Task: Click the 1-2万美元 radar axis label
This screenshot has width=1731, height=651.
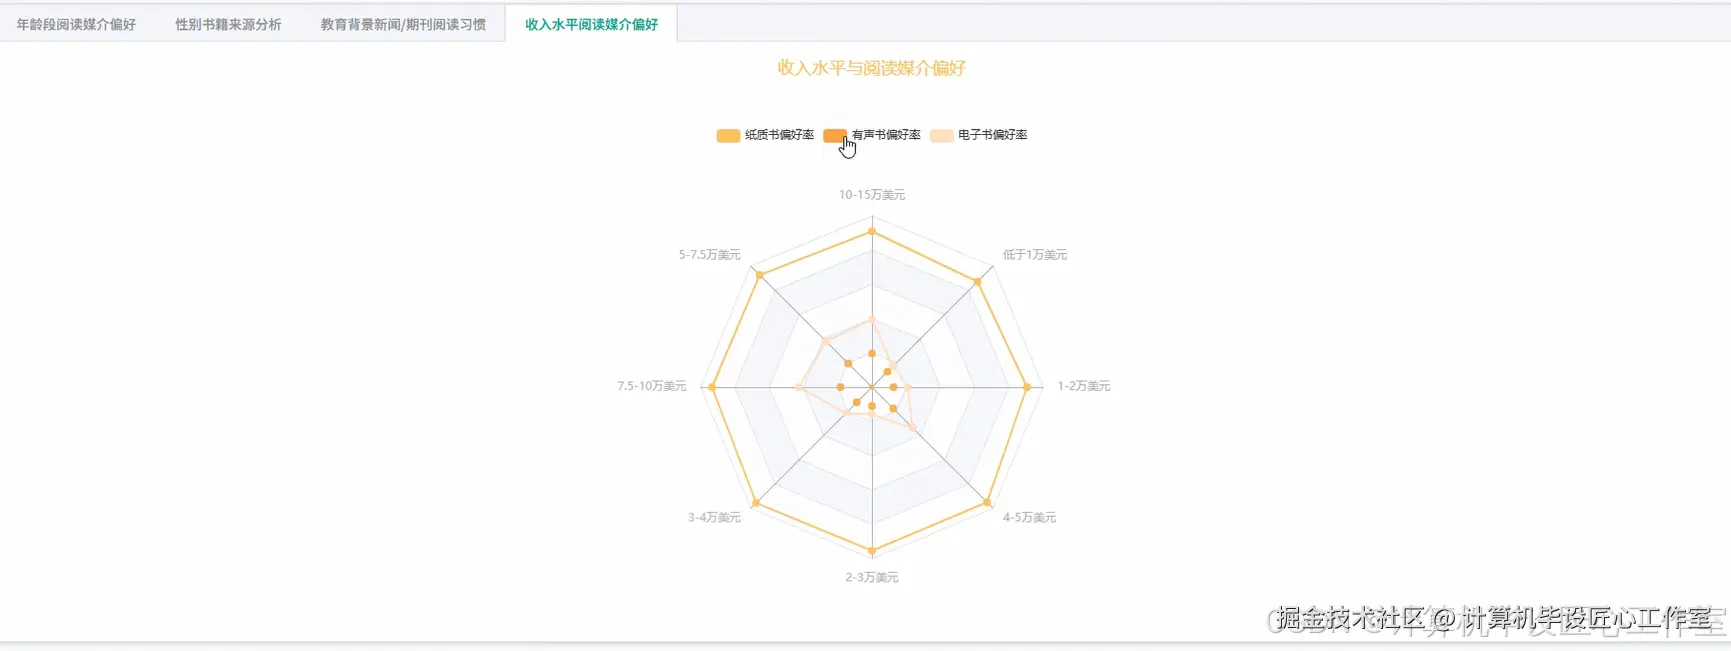Action: tap(1083, 384)
